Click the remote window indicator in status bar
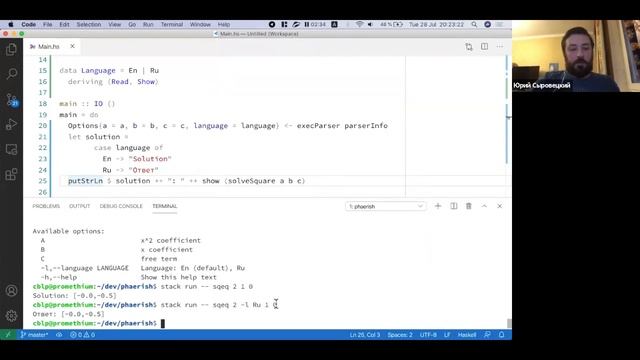The height and width of the screenshot is (360, 640). [8, 335]
